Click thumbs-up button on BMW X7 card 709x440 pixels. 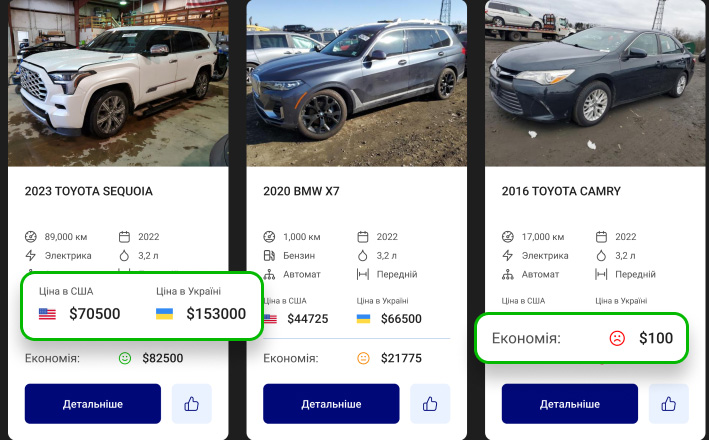[430, 404]
